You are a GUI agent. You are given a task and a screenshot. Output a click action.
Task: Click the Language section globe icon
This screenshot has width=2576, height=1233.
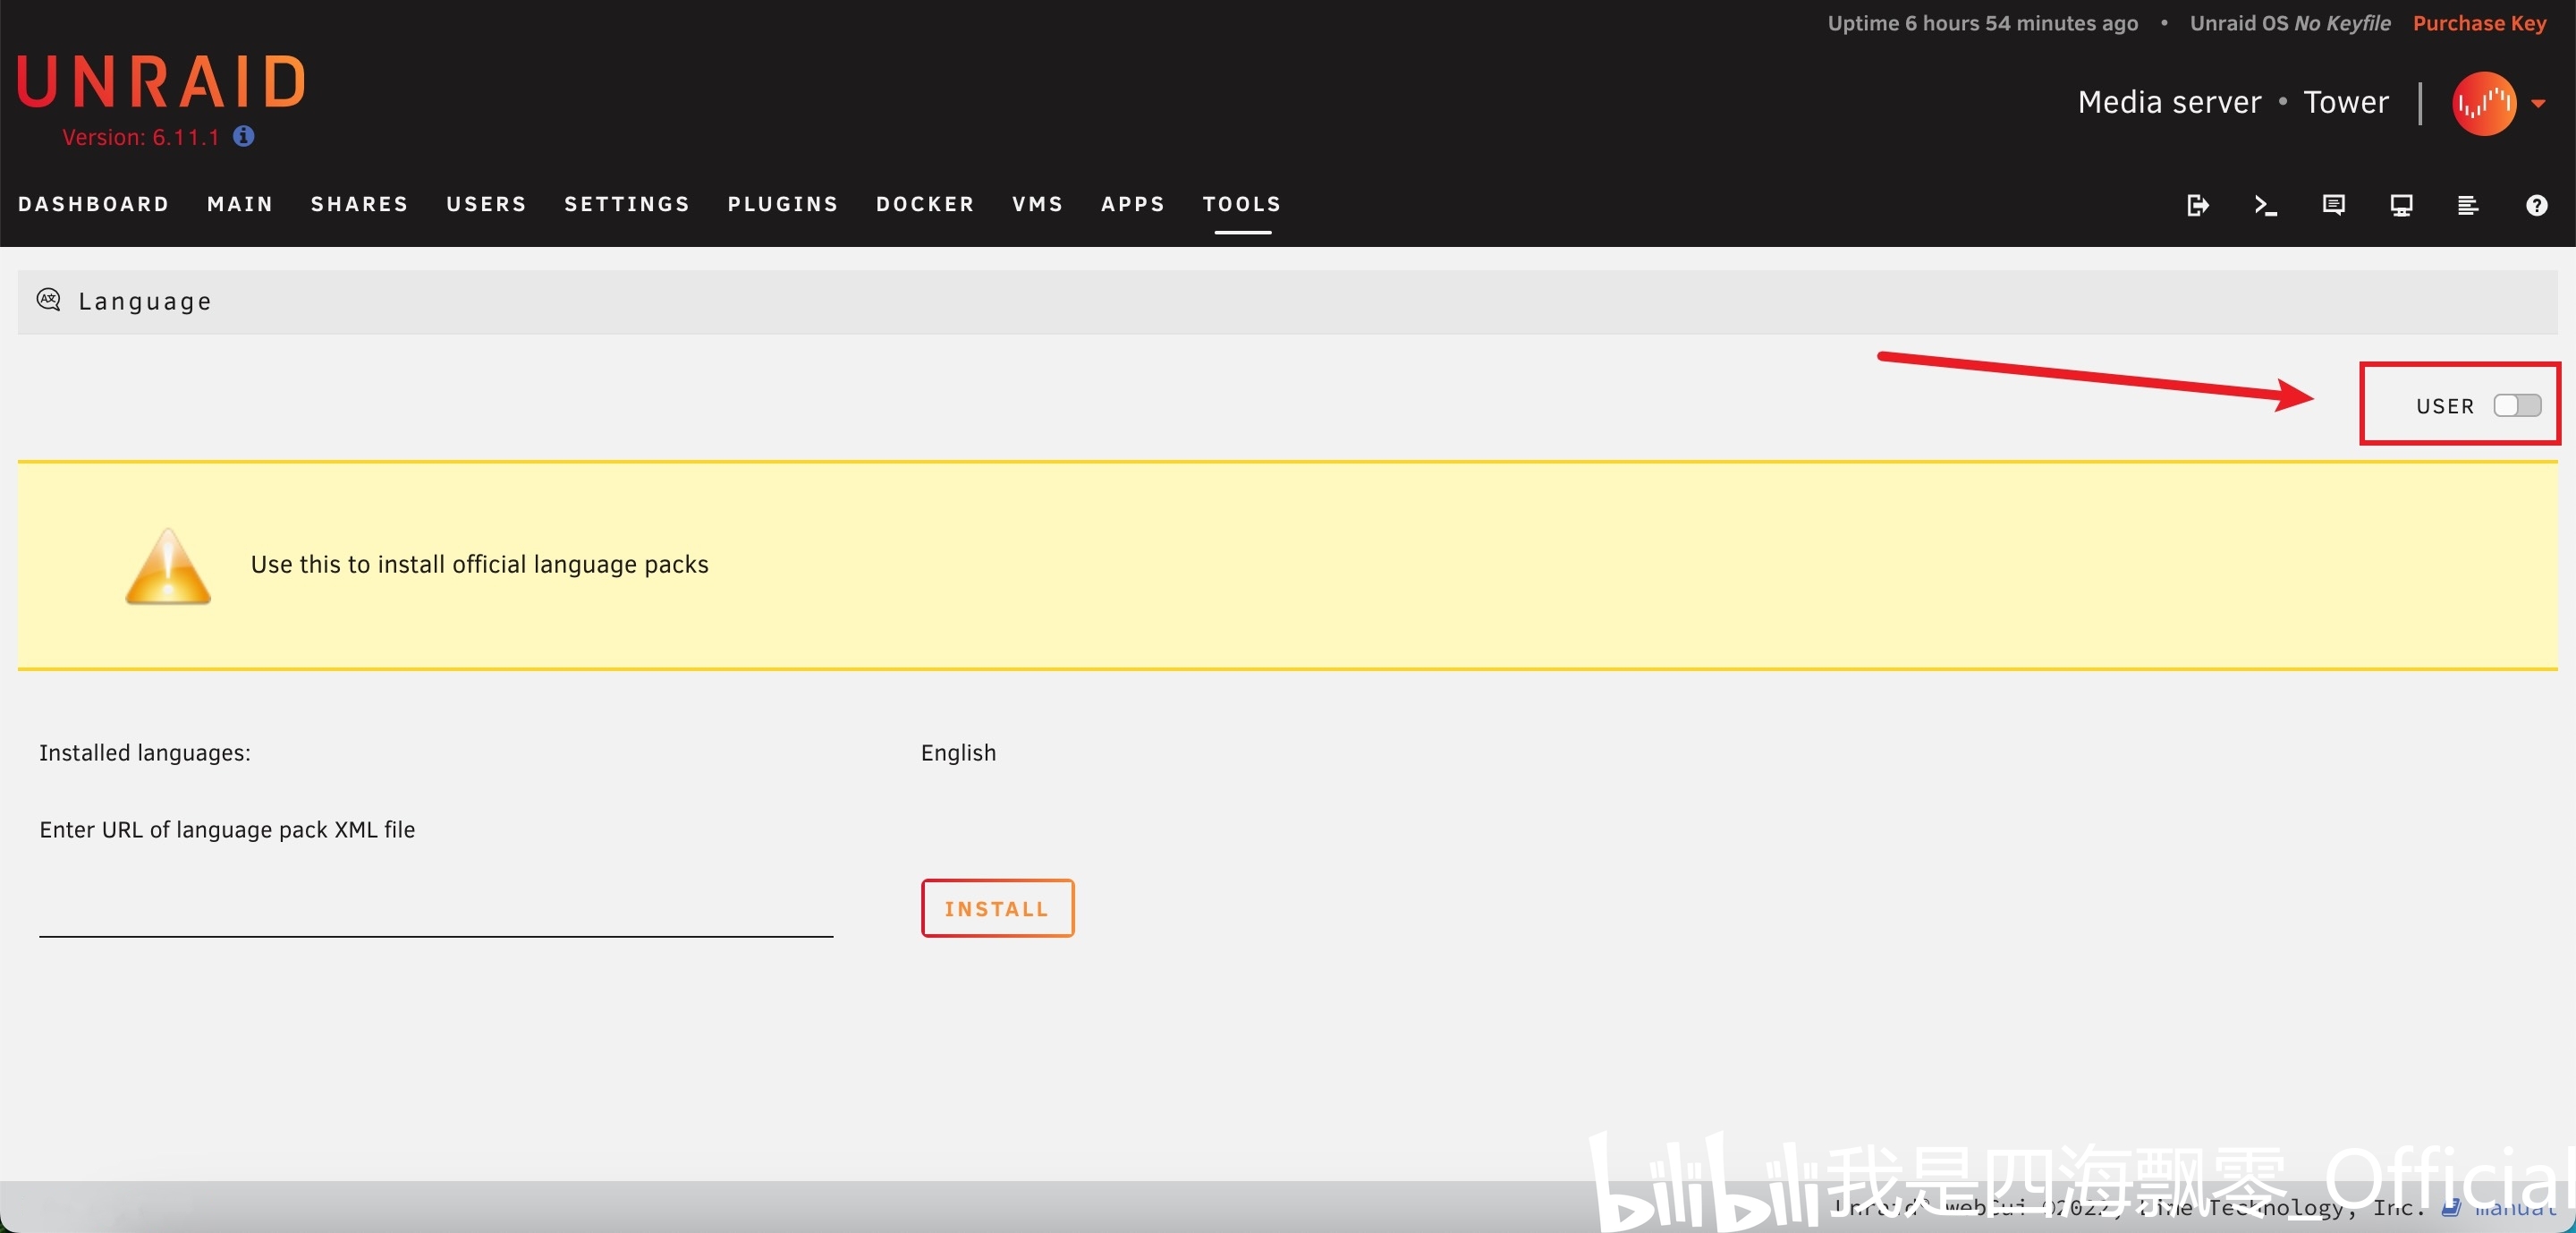48,300
